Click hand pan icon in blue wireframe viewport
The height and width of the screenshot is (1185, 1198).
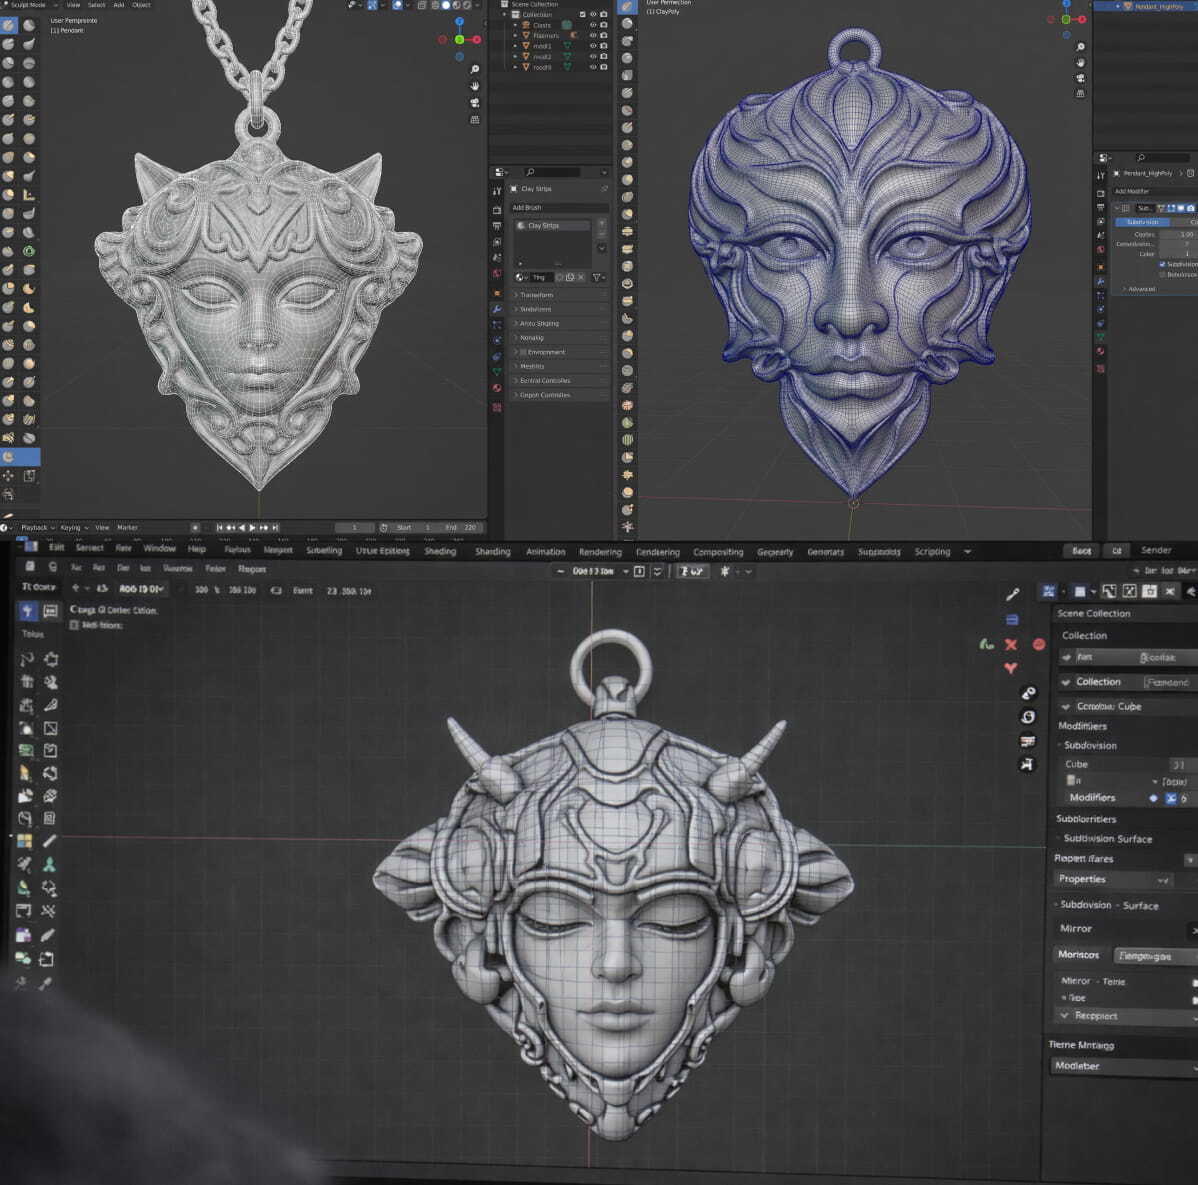(x=1080, y=62)
